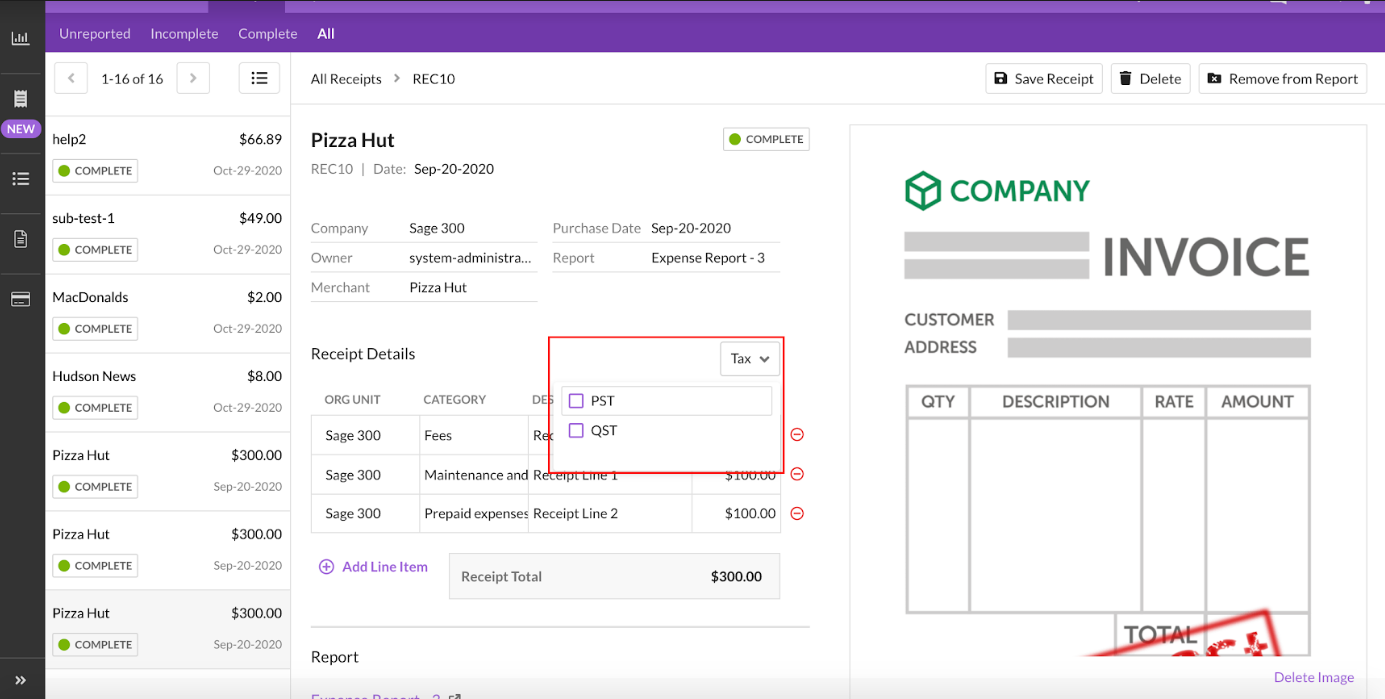Remove the Receipt Line 1 item
Image resolution: width=1385 pixels, height=699 pixels.
click(797, 474)
